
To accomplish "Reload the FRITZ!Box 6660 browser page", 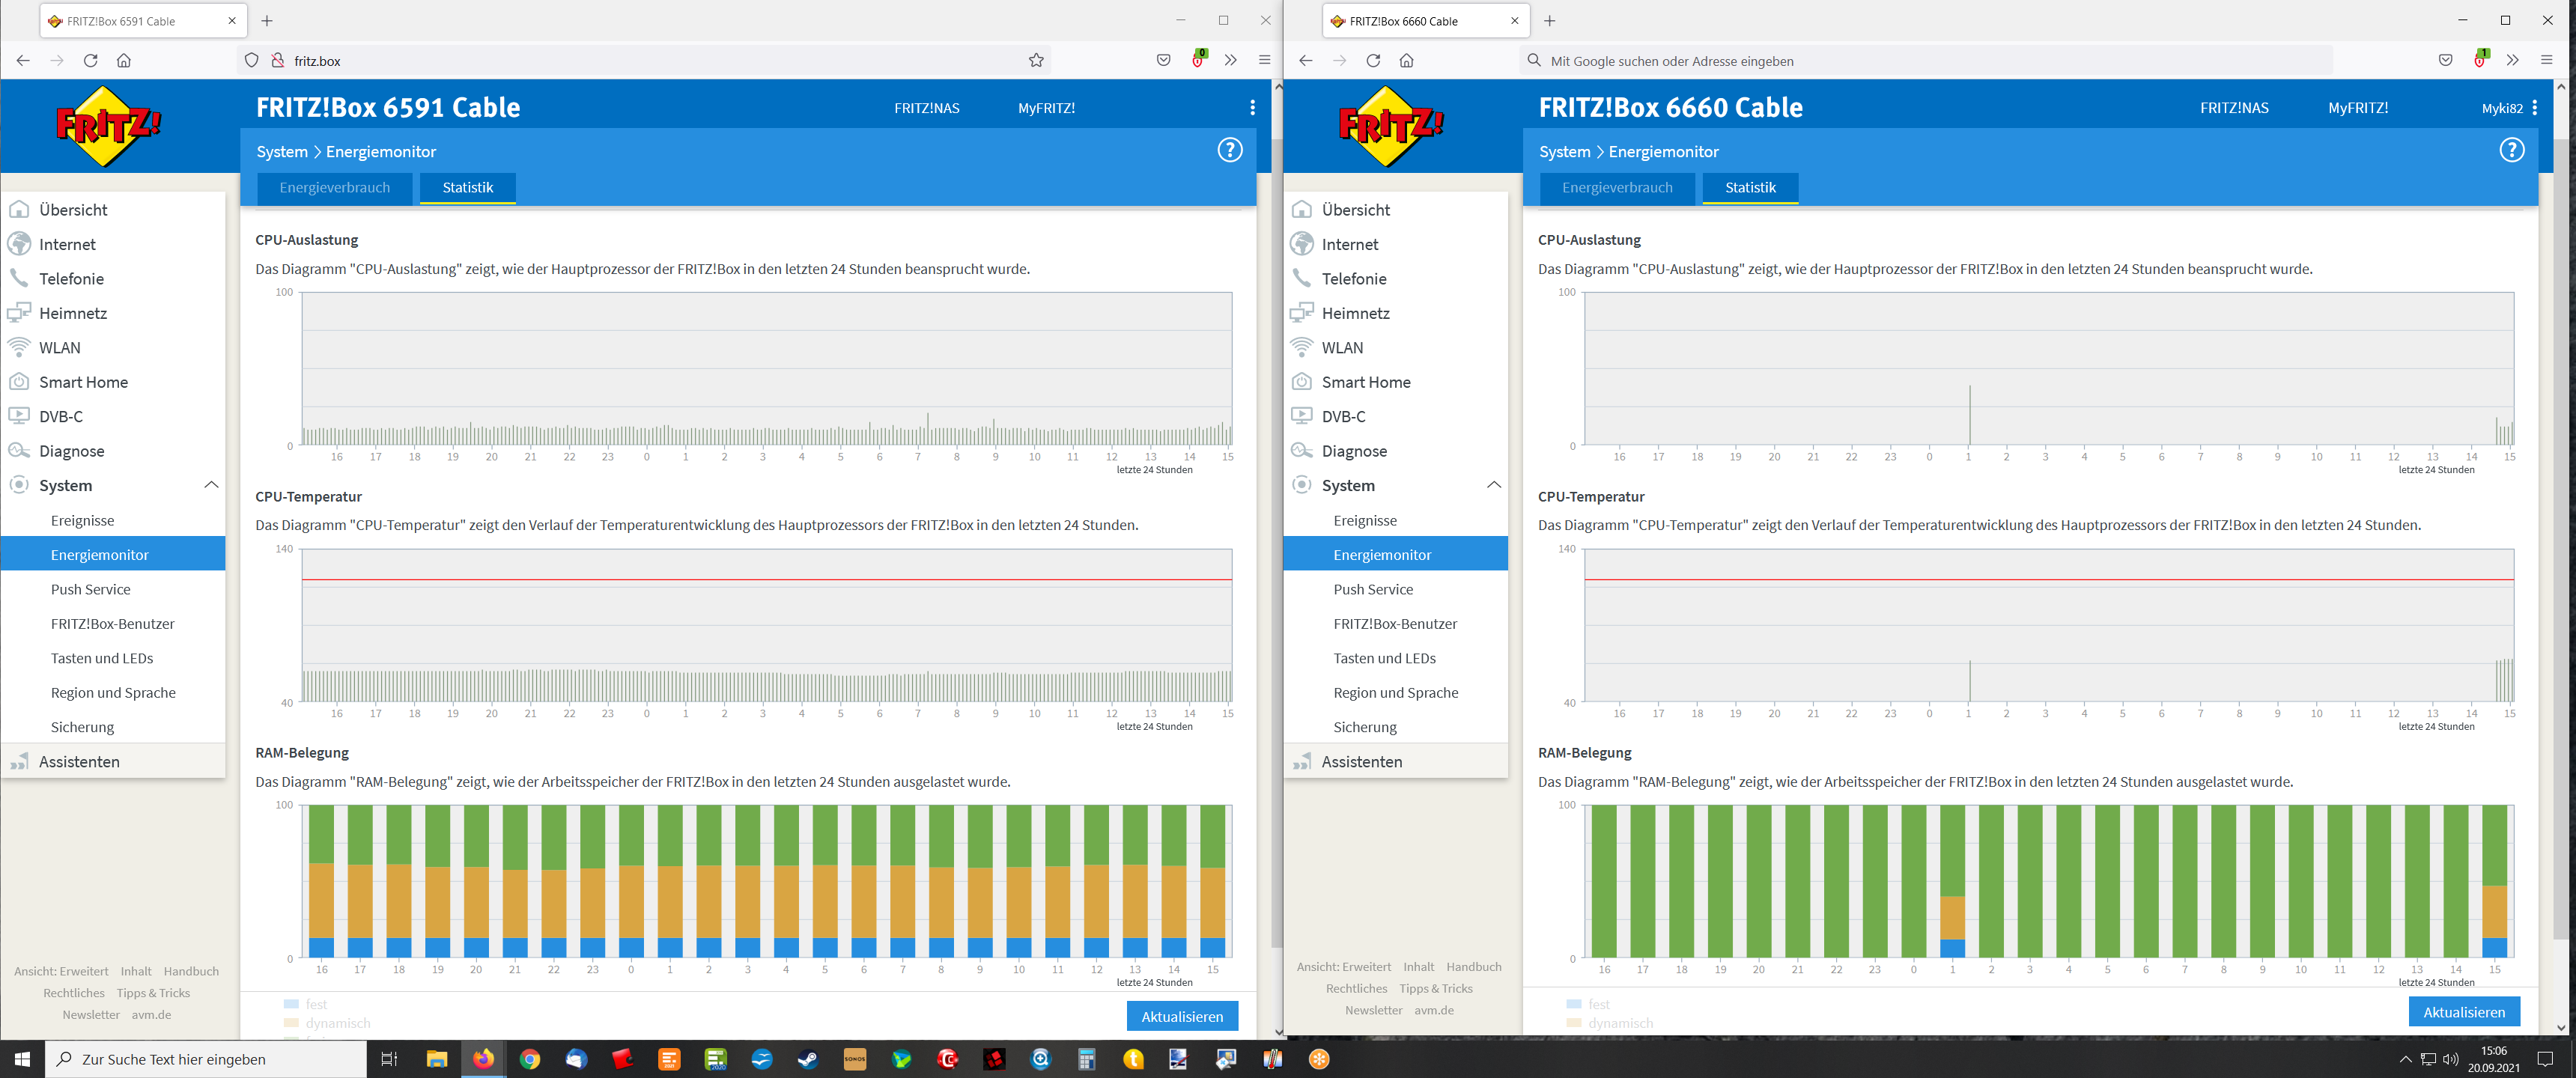I will coord(1373,61).
